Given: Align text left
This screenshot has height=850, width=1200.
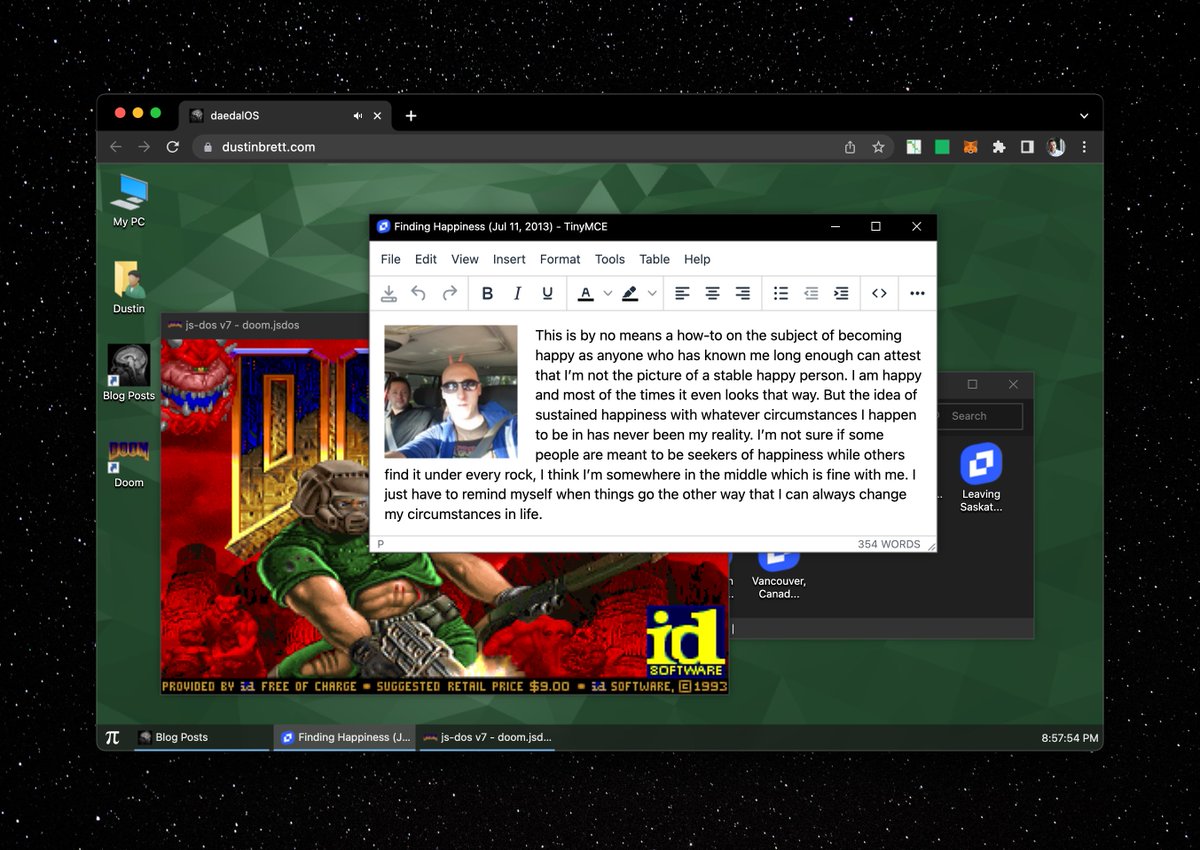Looking at the screenshot, I should click(682, 293).
